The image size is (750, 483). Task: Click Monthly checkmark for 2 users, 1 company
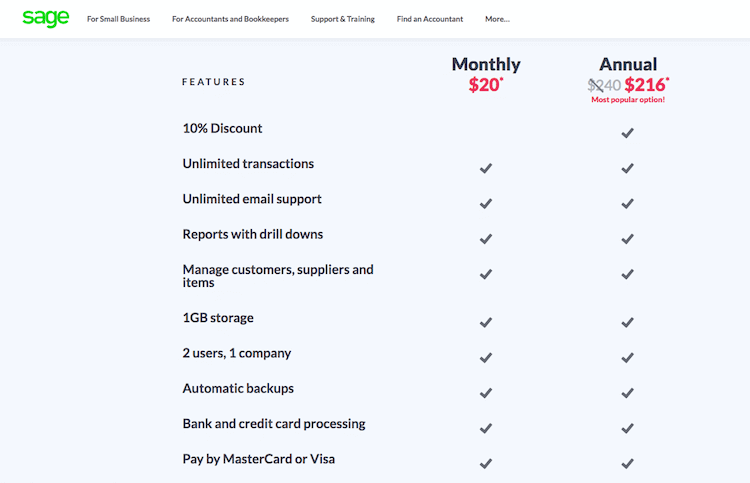[x=486, y=357]
